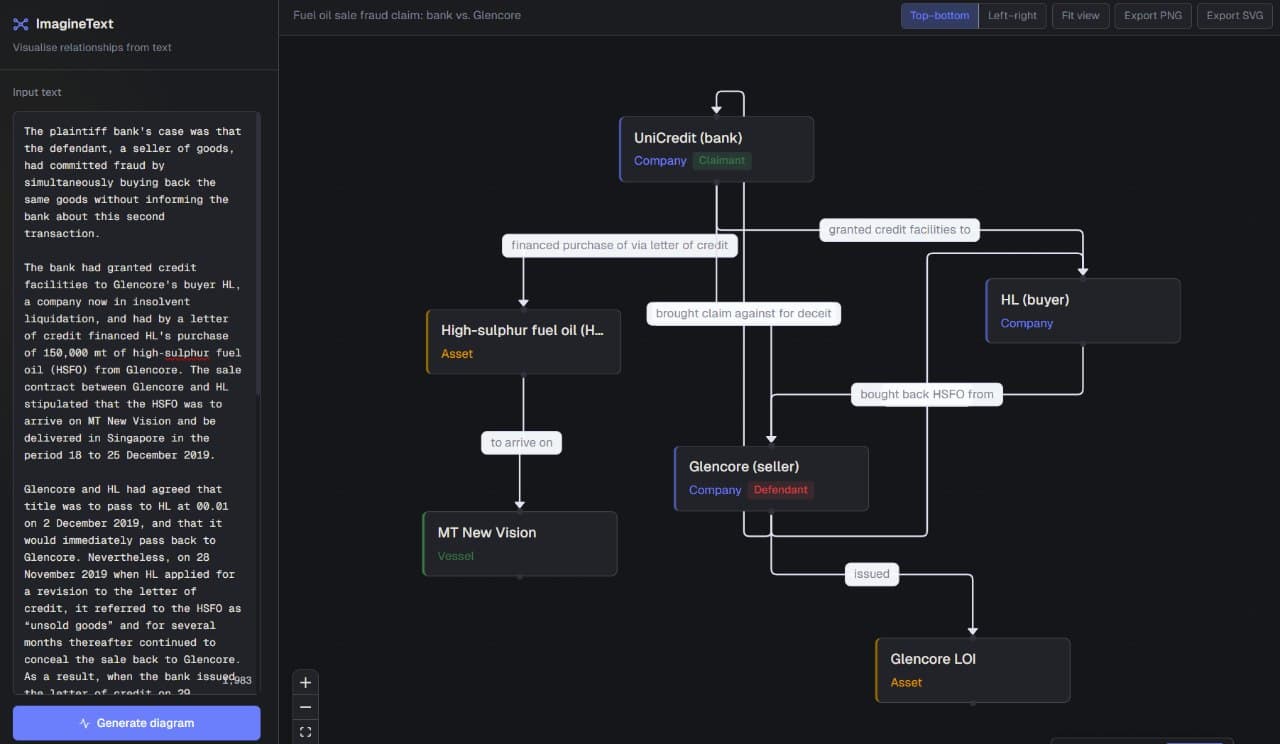
Task: Export the diagram as SVG
Action: point(1235,16)
